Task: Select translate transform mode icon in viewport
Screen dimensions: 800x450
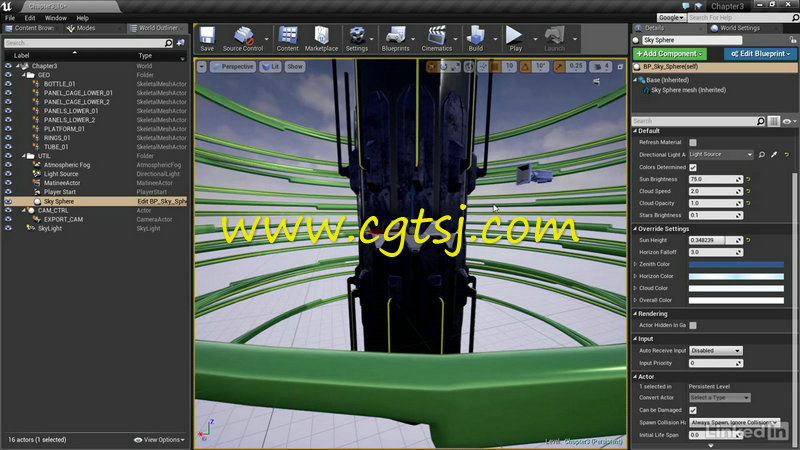Action: 432,66
